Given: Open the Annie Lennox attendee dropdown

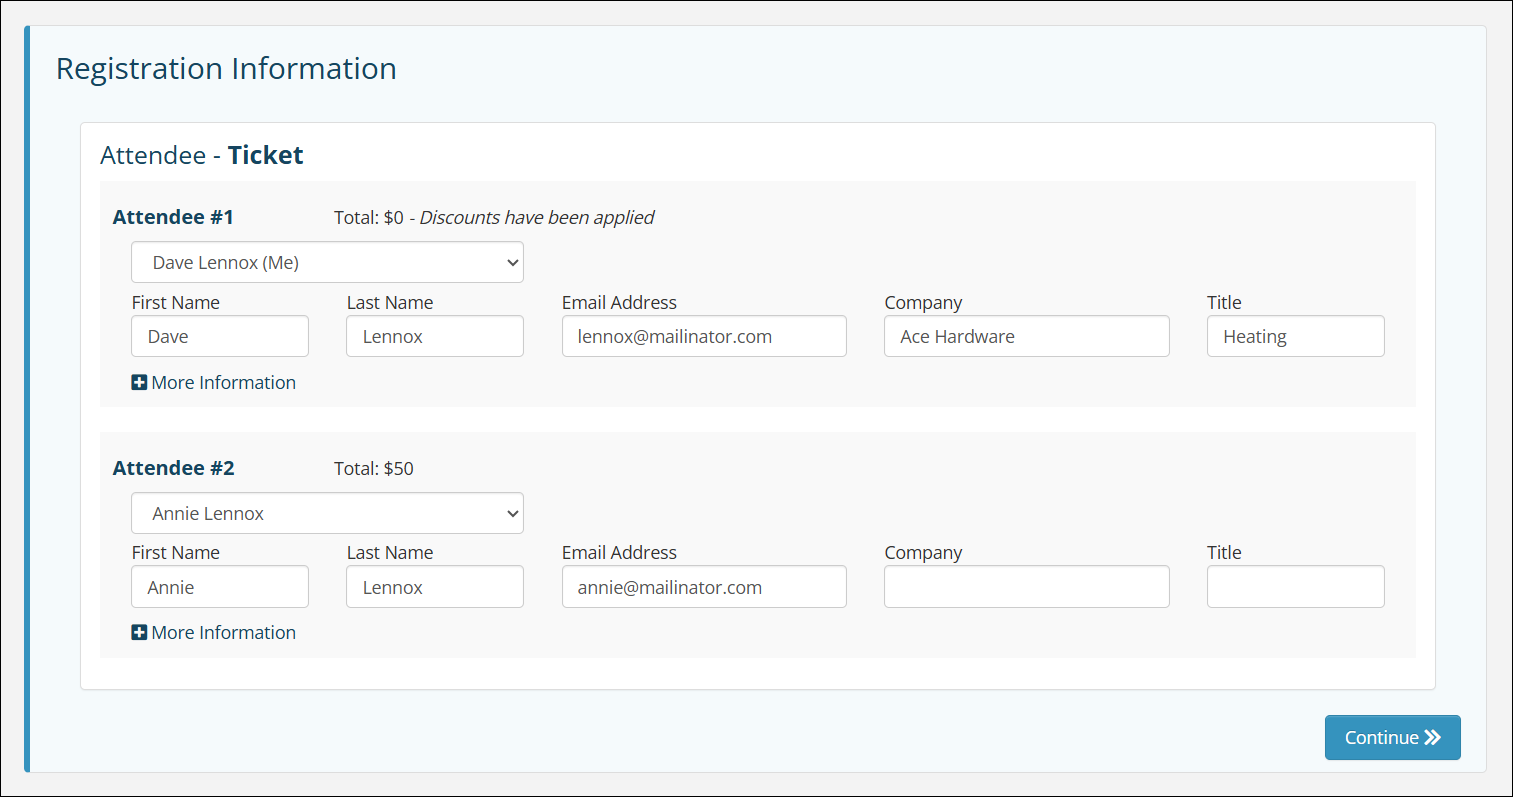Looking at the screenshot, I should 327,514.
